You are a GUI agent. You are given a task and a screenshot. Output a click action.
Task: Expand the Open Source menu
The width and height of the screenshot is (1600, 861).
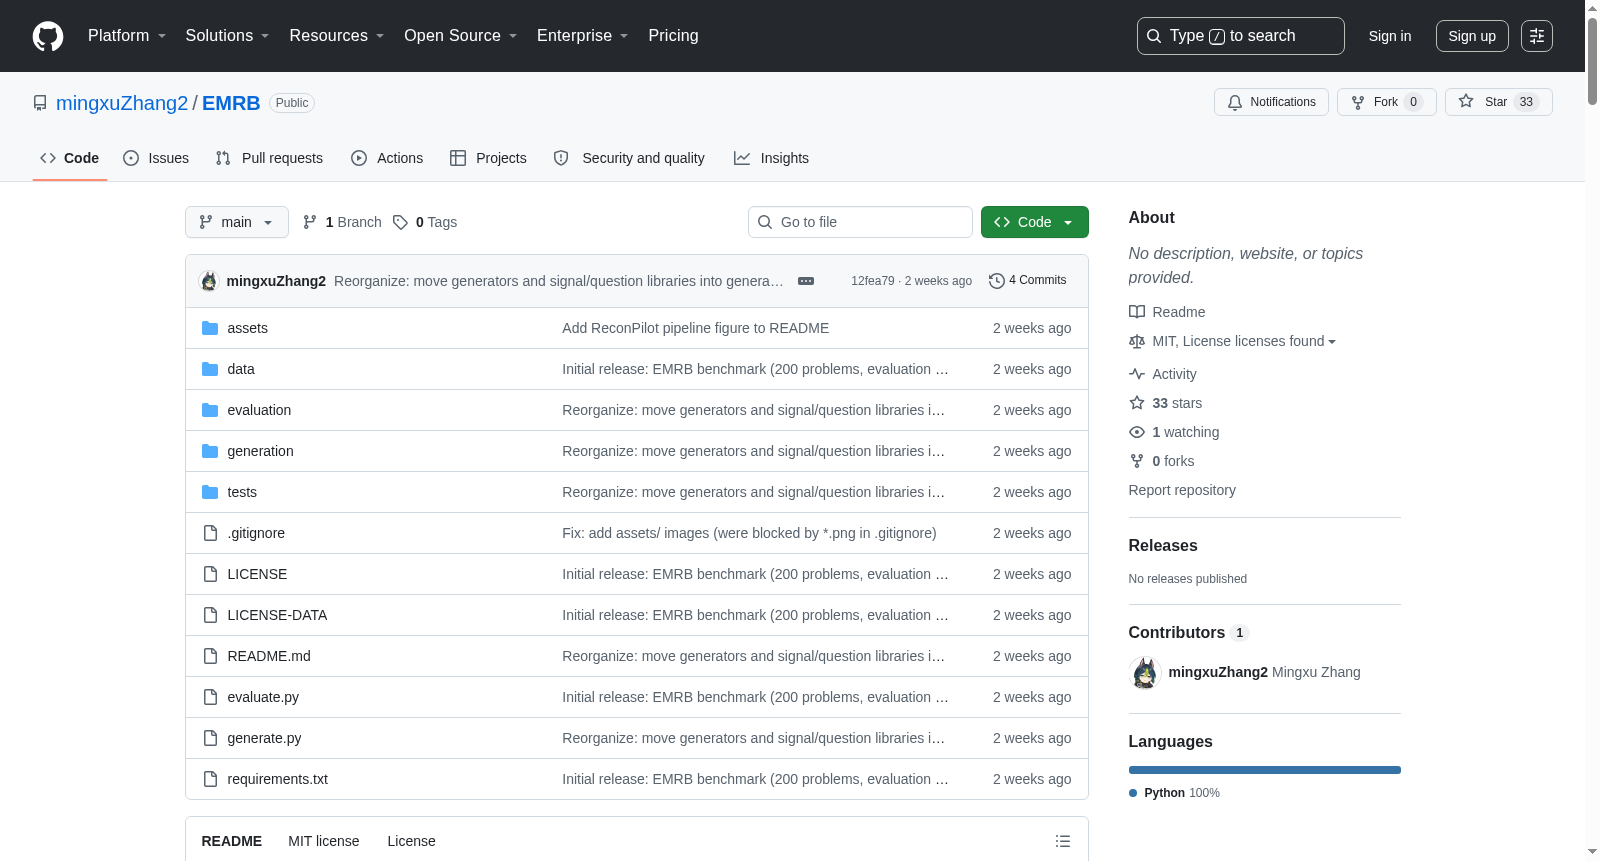[x=460, y=36]
